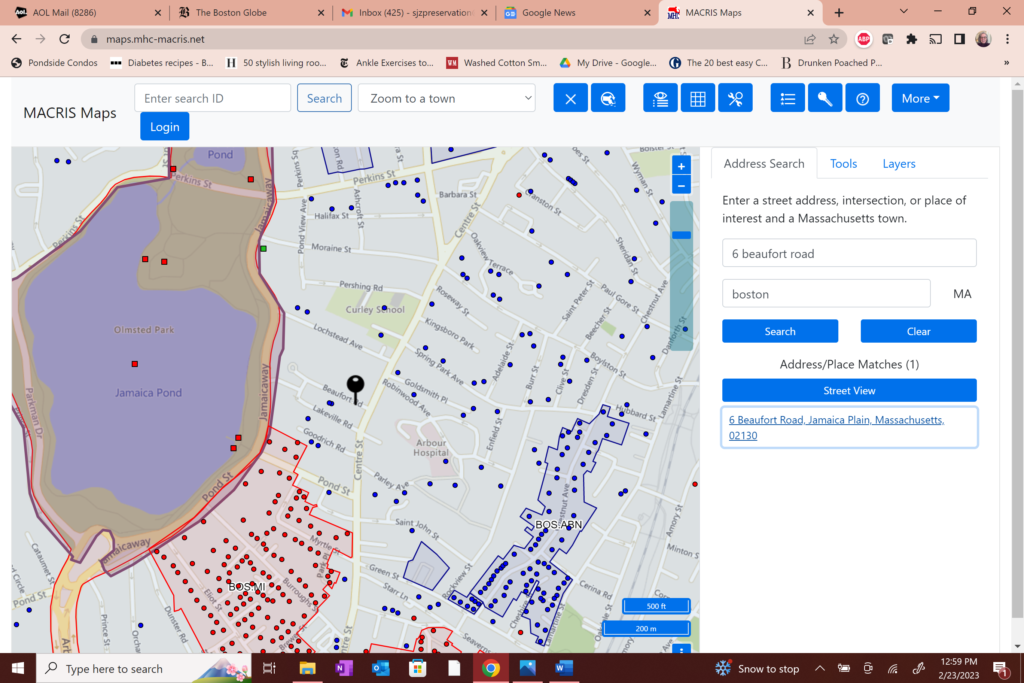1024x683 pixels.
Task: Switch to the Layers tab
Action: (898, 164)
